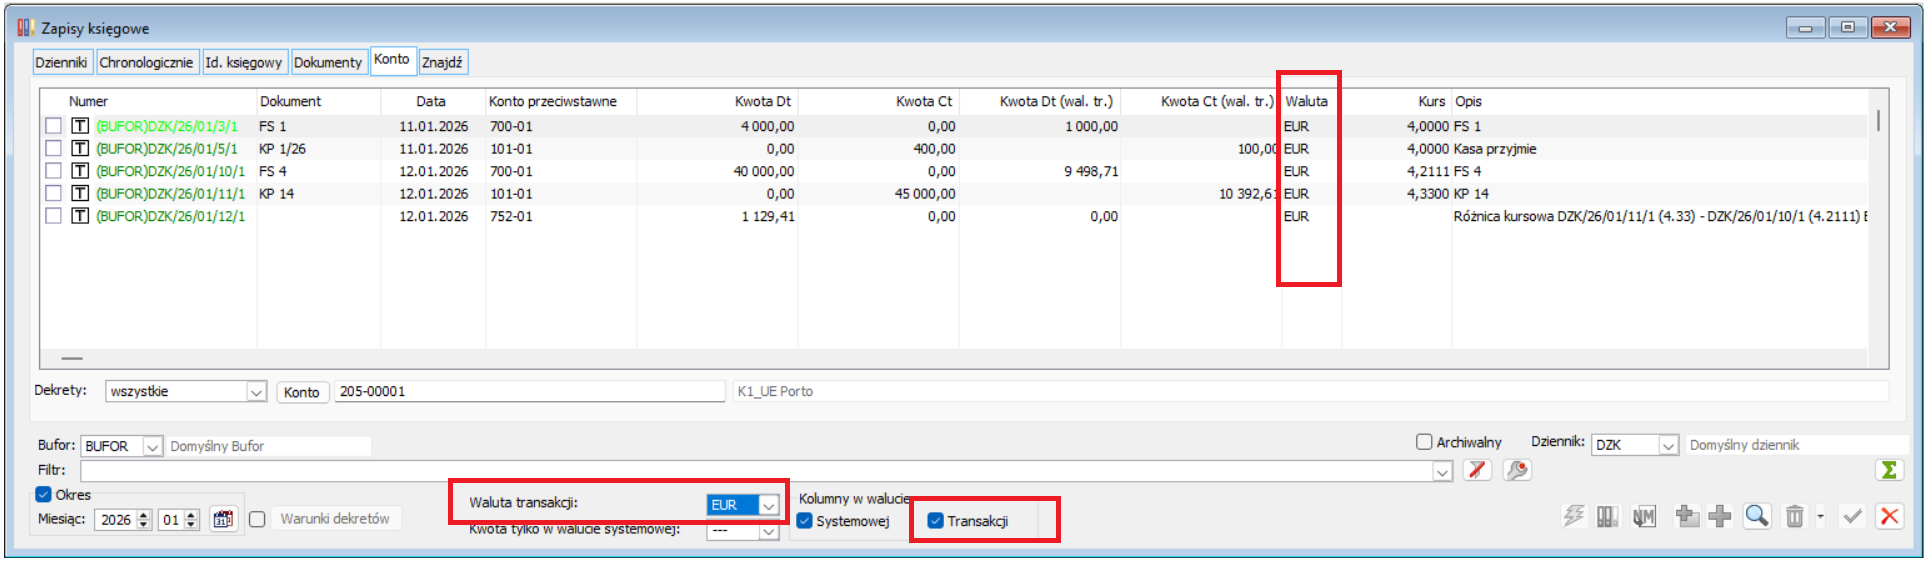1929x565 pixels.
Task: Click the lightning bolt icon
Action: pos(1574,516)
